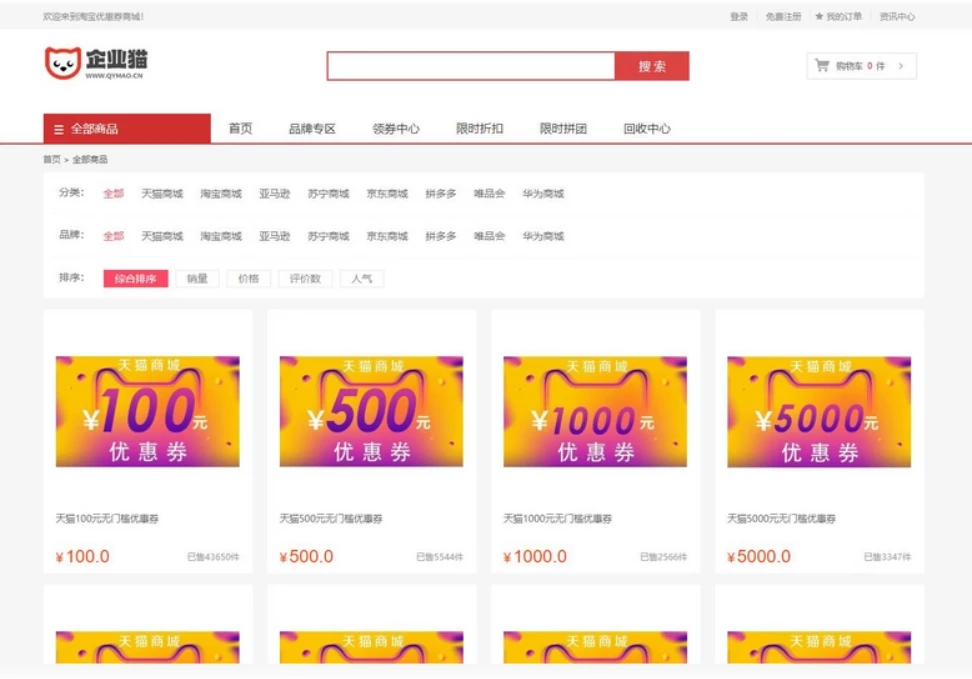The height and width of the screenshot is (679, 972).
Task: Open the 天猫100元 coupon image
Action: 148,411
